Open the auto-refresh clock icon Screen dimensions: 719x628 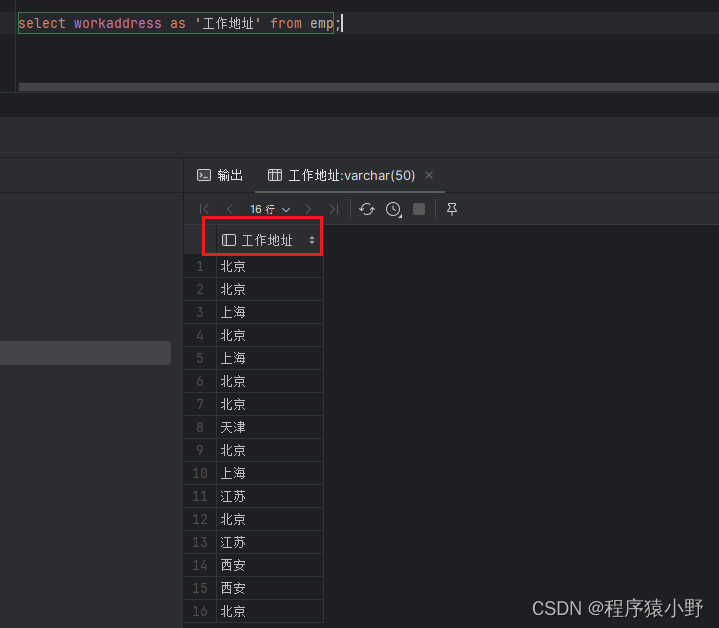pyautogui.click(x=393, y=209)
